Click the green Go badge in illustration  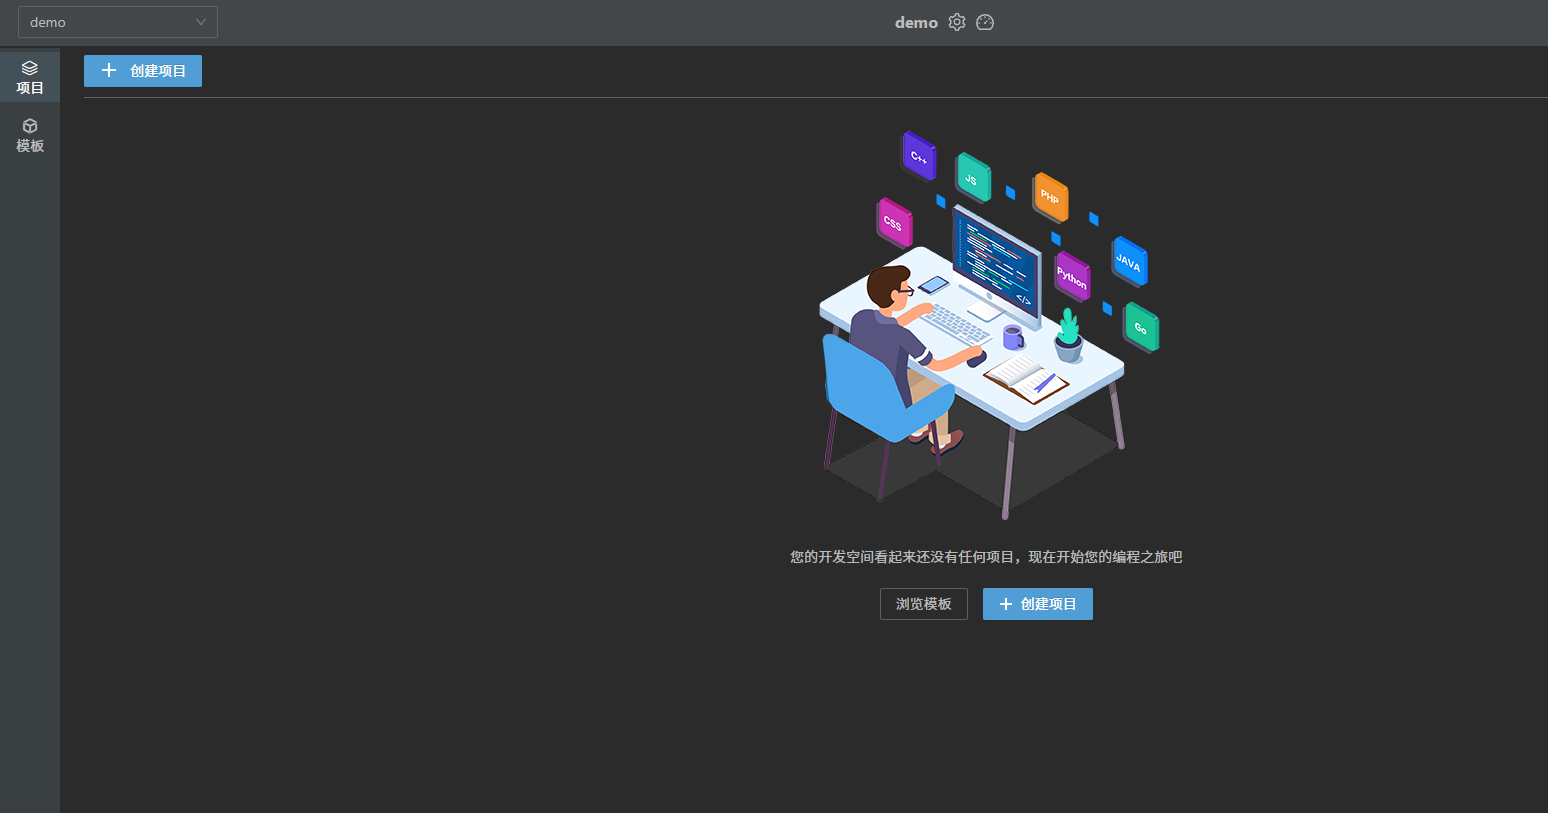[1141, 327]
